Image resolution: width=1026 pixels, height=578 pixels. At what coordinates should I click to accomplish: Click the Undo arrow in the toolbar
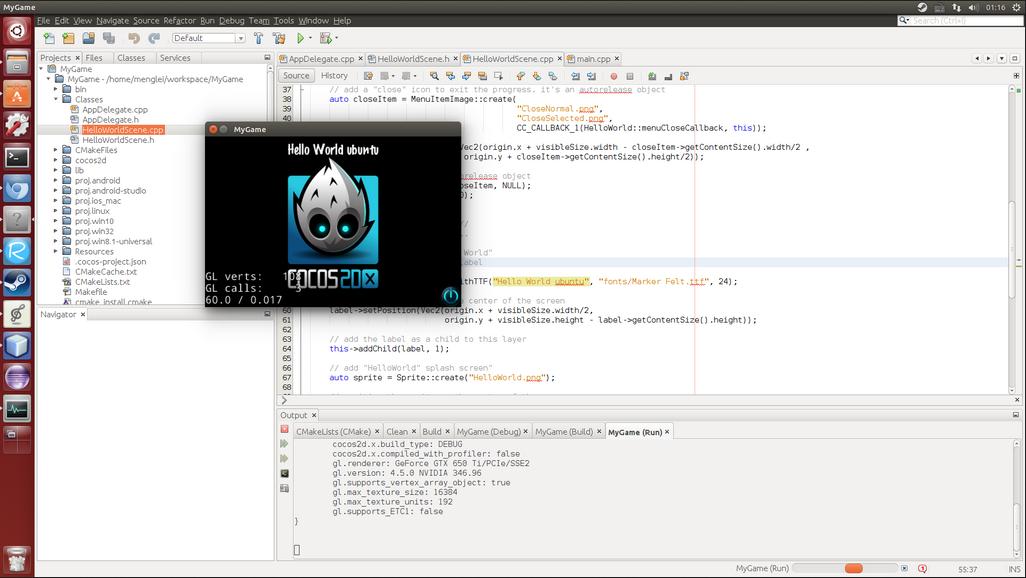click(x=134, y=38)
